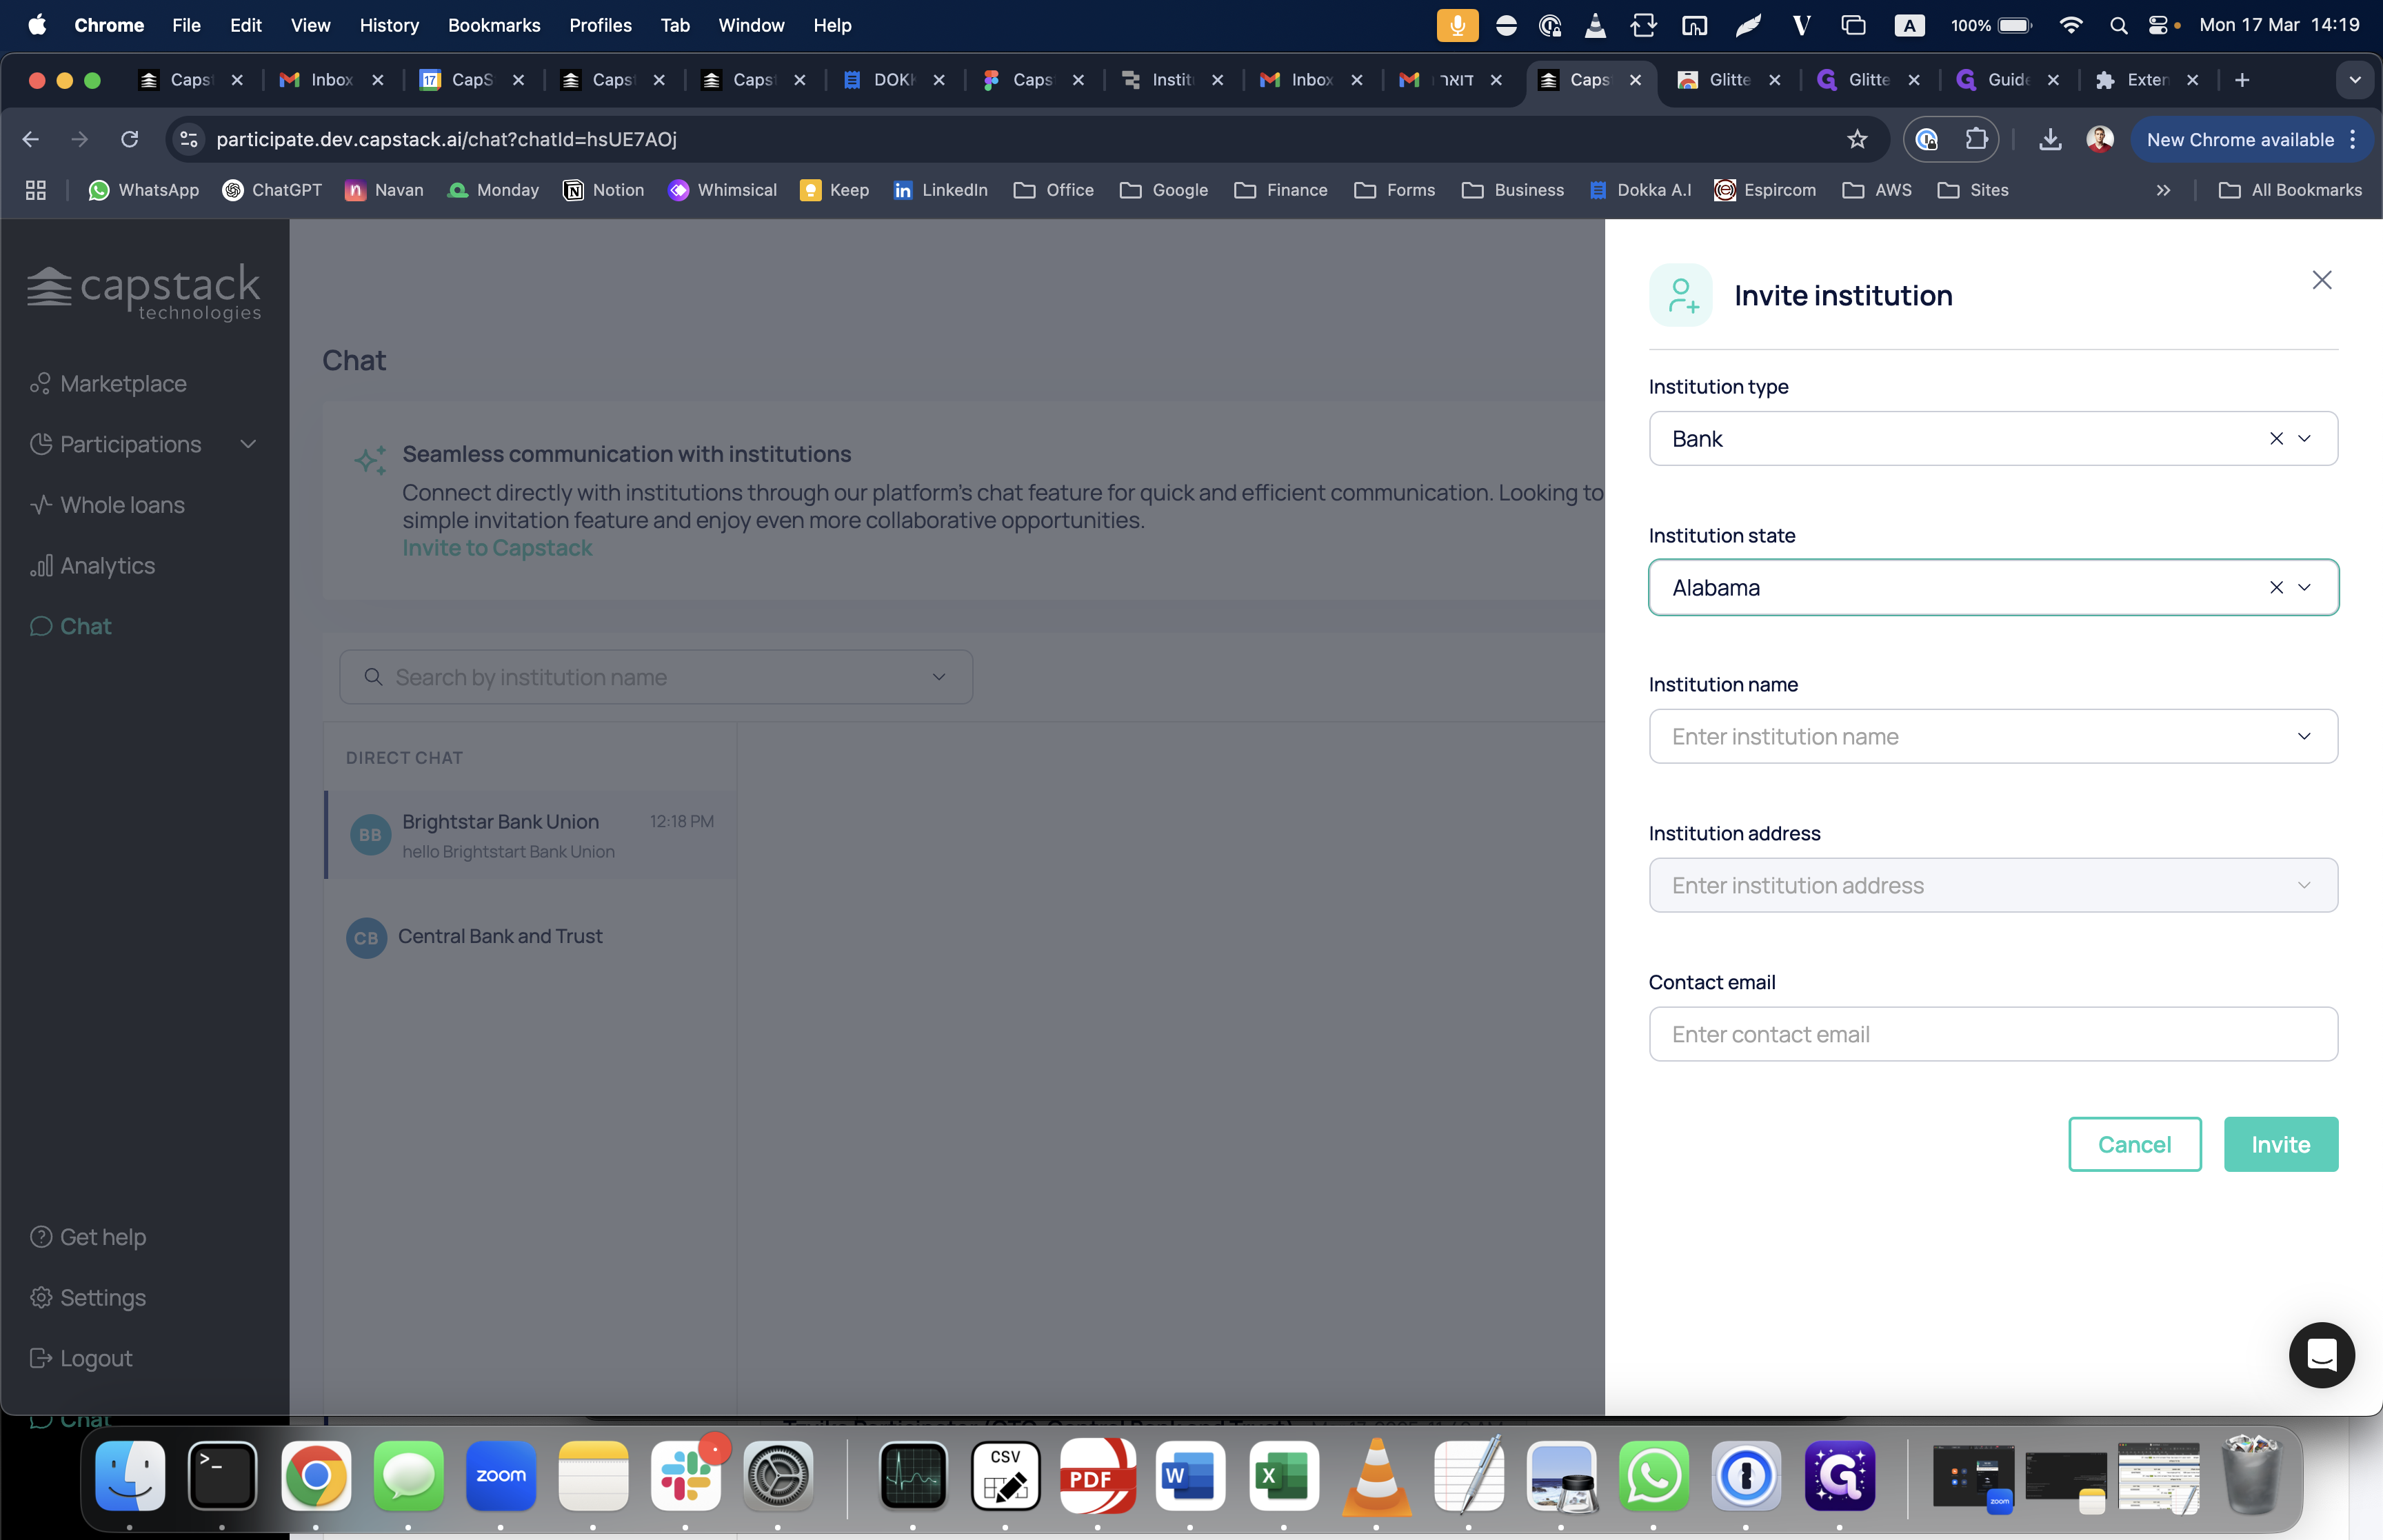Clear the Bank institution type selection
The height and width of the screenshot is (1540, 2383).
point(2276,438)
